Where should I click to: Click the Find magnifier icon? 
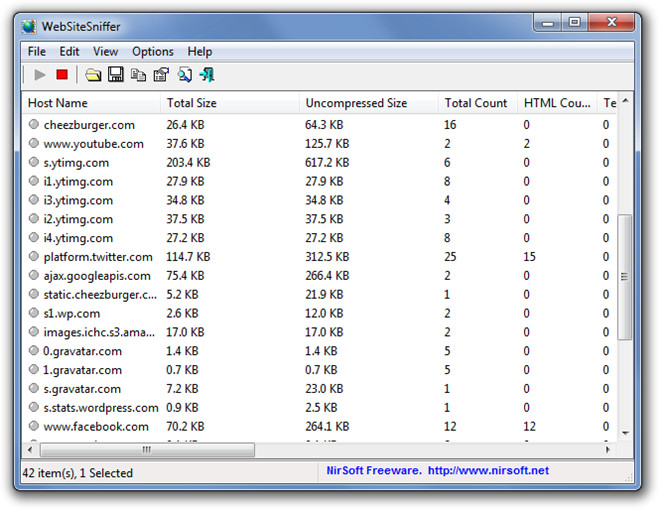point(185,74)
